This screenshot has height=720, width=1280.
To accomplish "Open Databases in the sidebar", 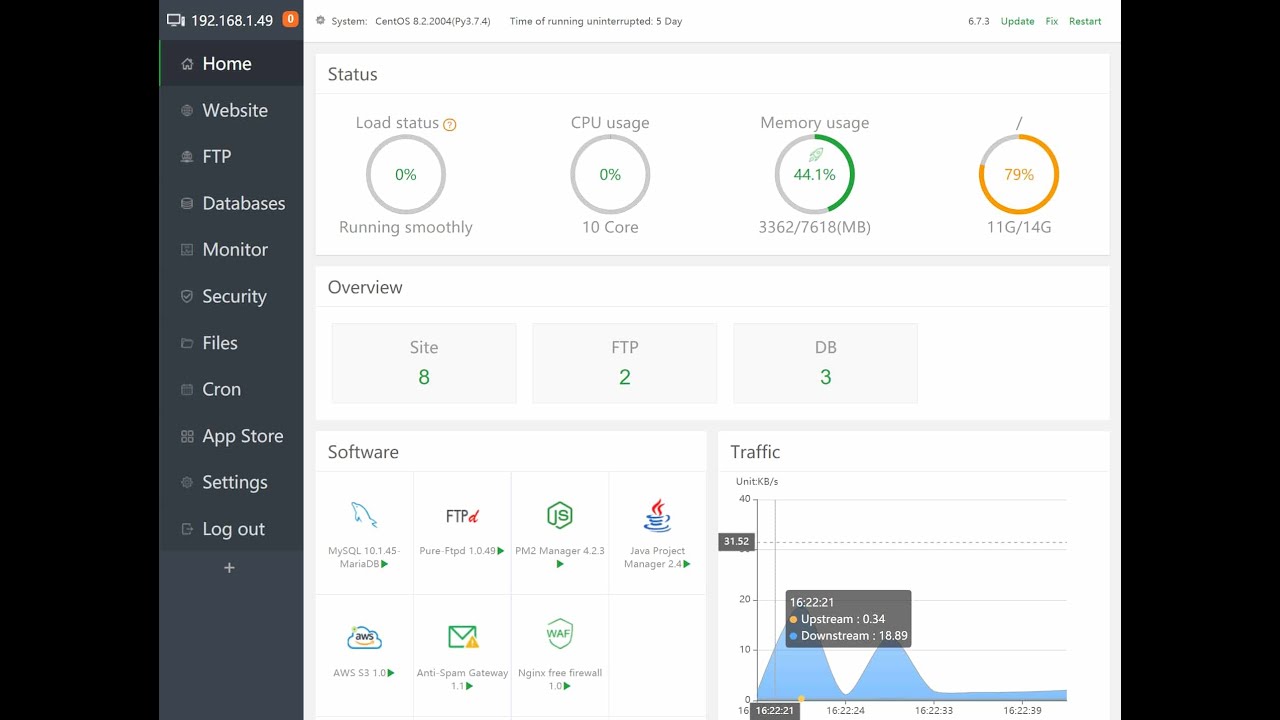I will 231,203.
